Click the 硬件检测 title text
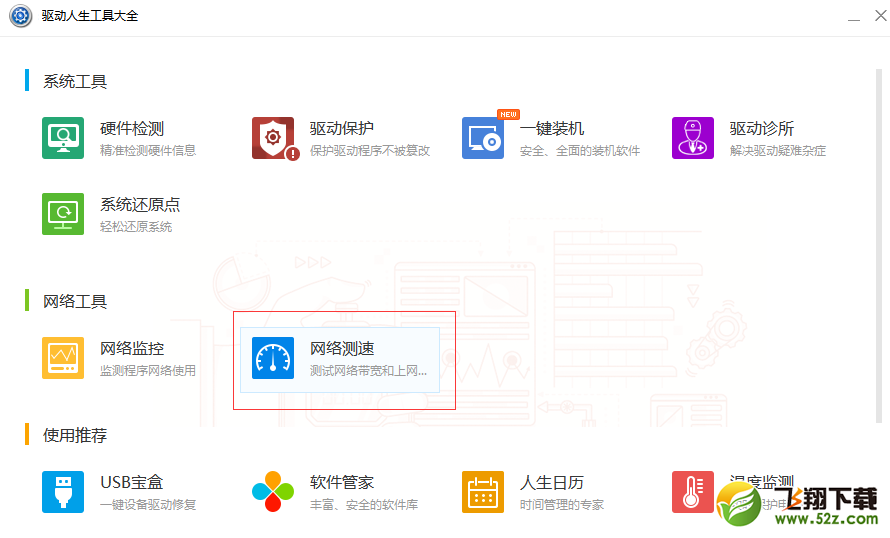 132,129
